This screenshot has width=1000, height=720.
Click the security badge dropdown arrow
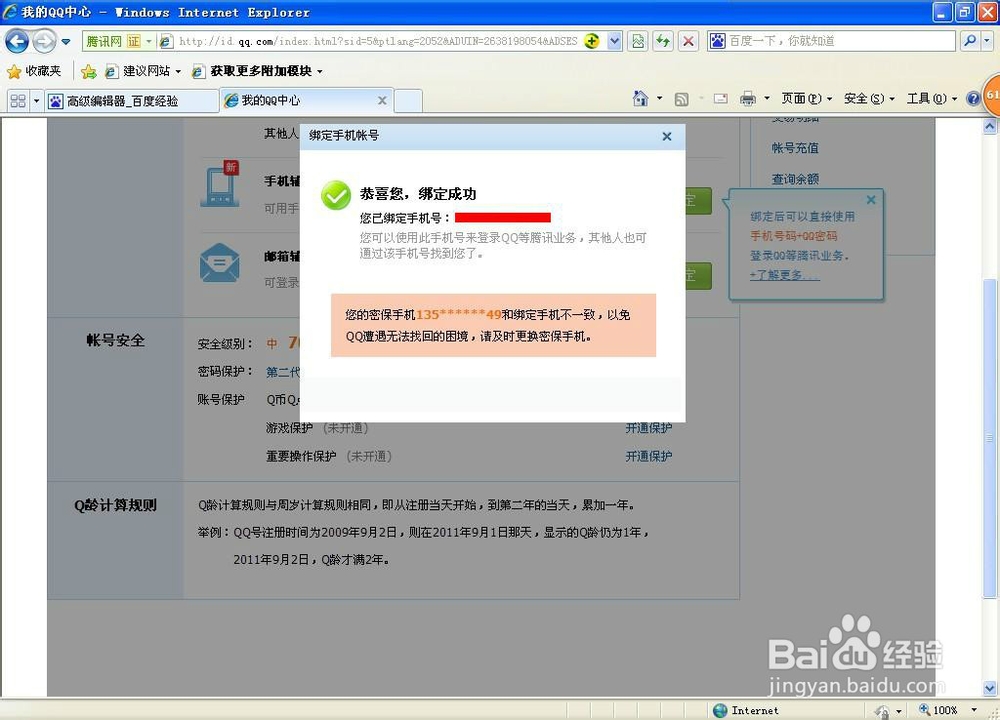[149, 41]
